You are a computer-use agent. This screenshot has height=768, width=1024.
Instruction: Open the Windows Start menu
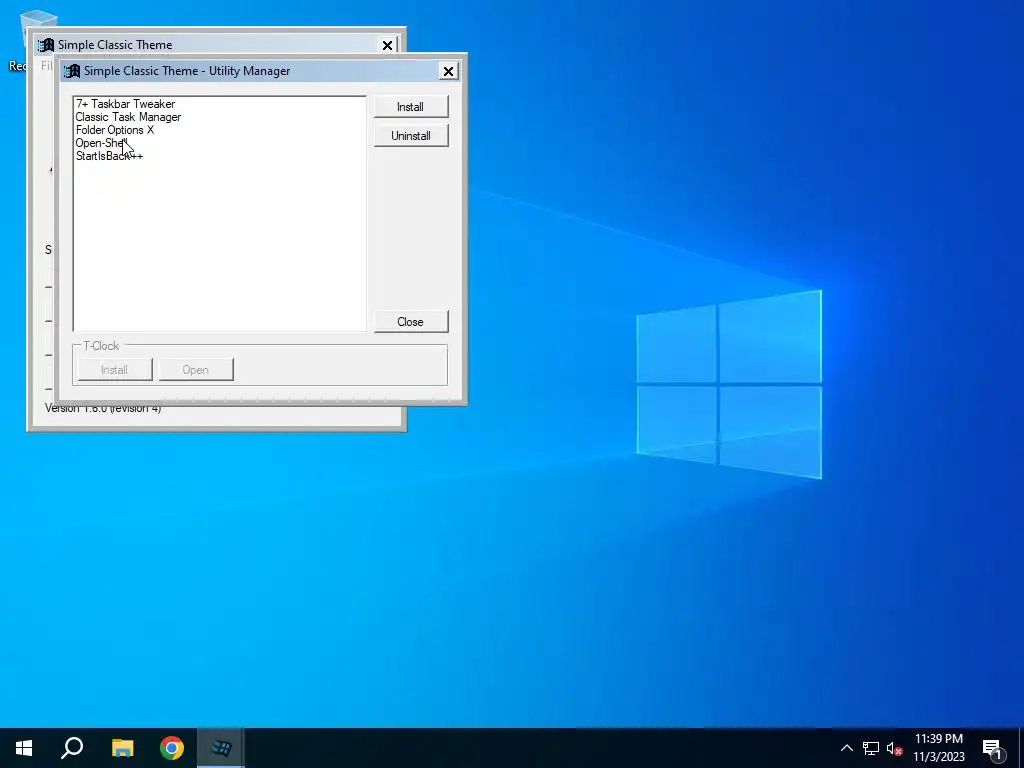(24, 748)
